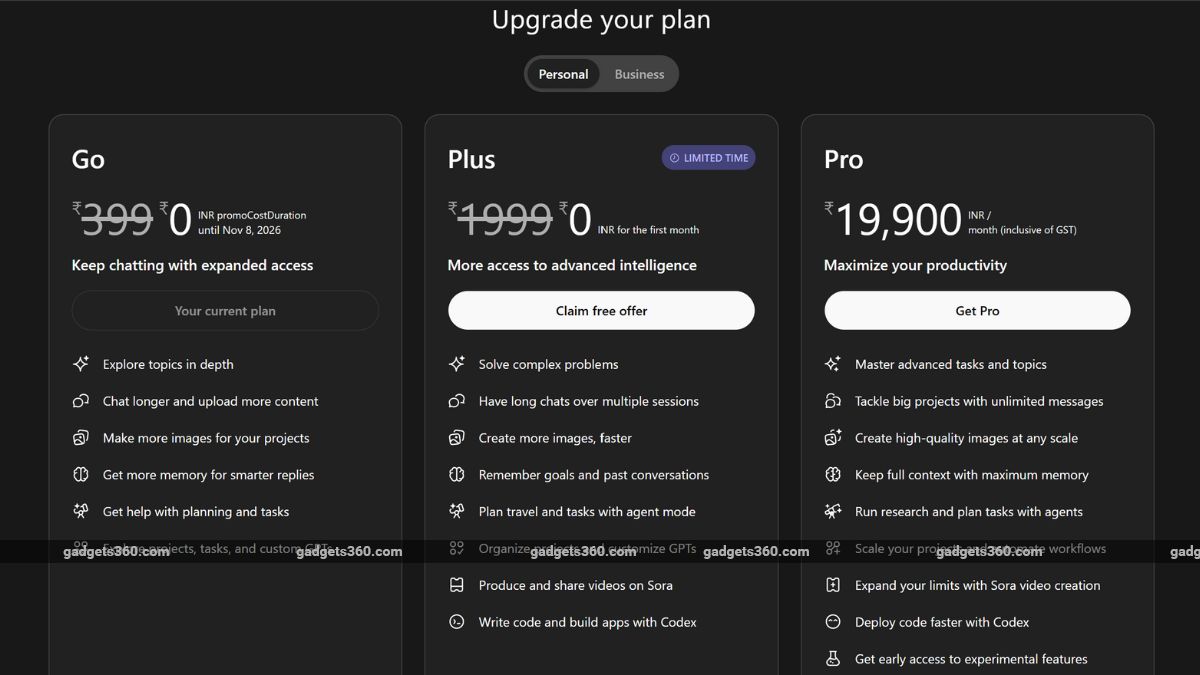Click the Your current plan button
This screenshot has height=675, width=1200.
225,310
